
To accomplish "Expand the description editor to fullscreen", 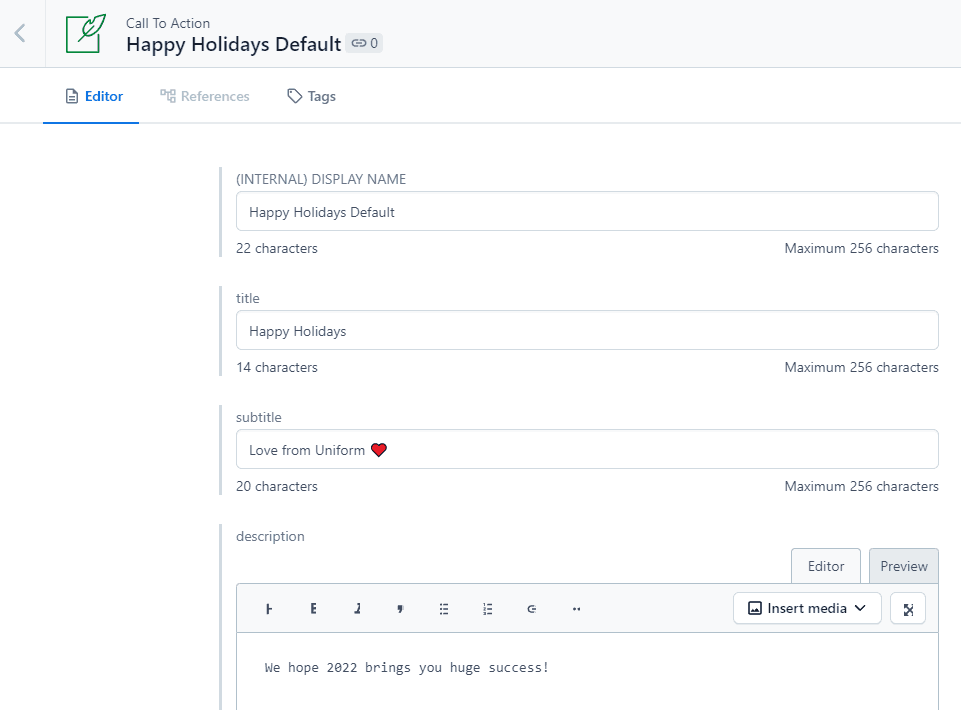I will [x=907, y=608].
